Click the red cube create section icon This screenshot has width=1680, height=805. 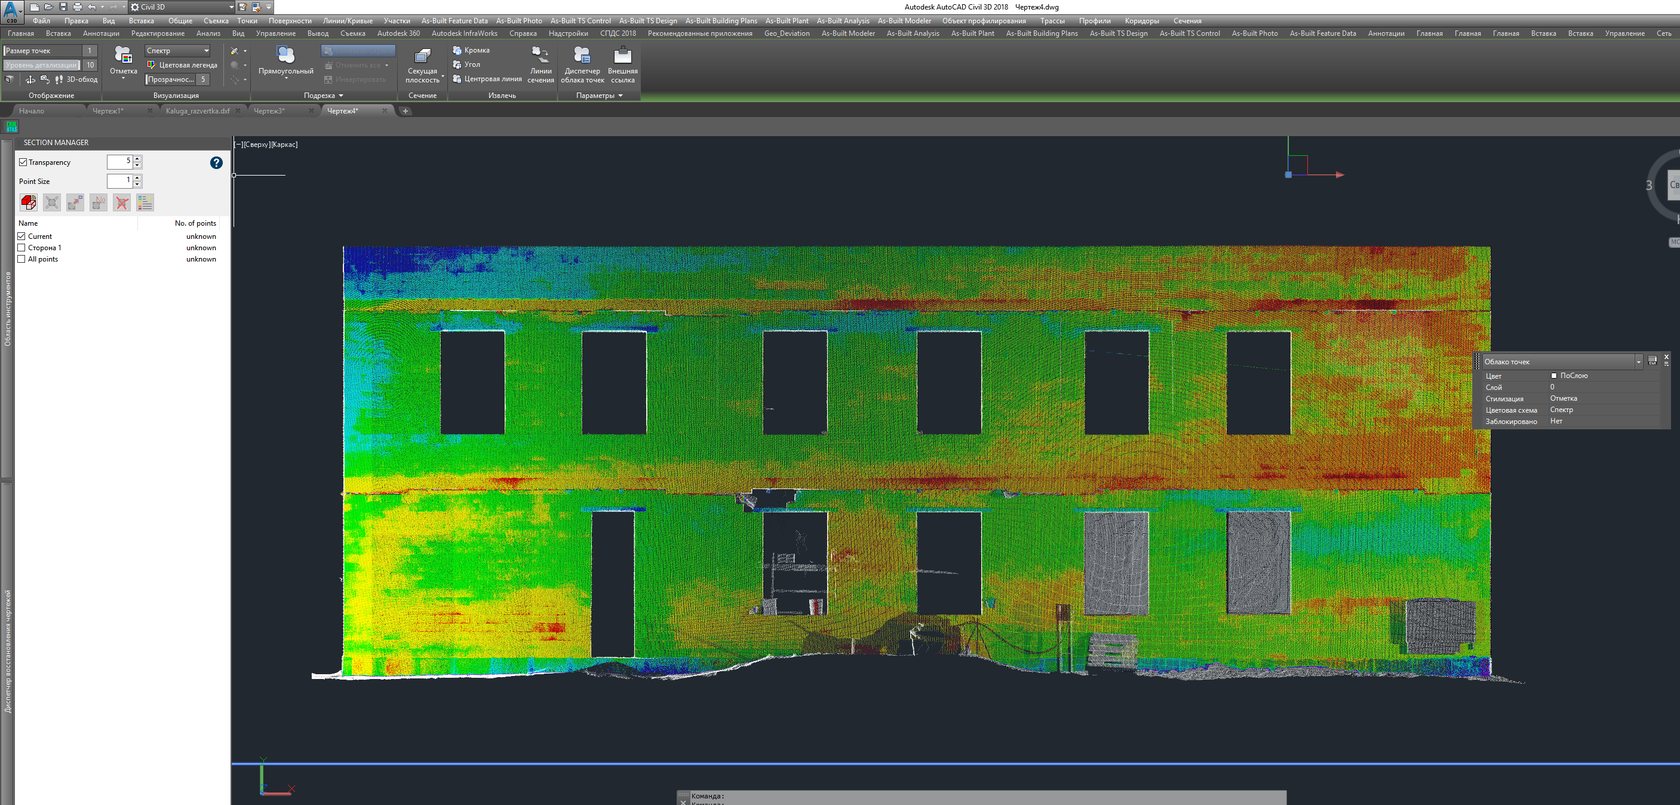28,202
